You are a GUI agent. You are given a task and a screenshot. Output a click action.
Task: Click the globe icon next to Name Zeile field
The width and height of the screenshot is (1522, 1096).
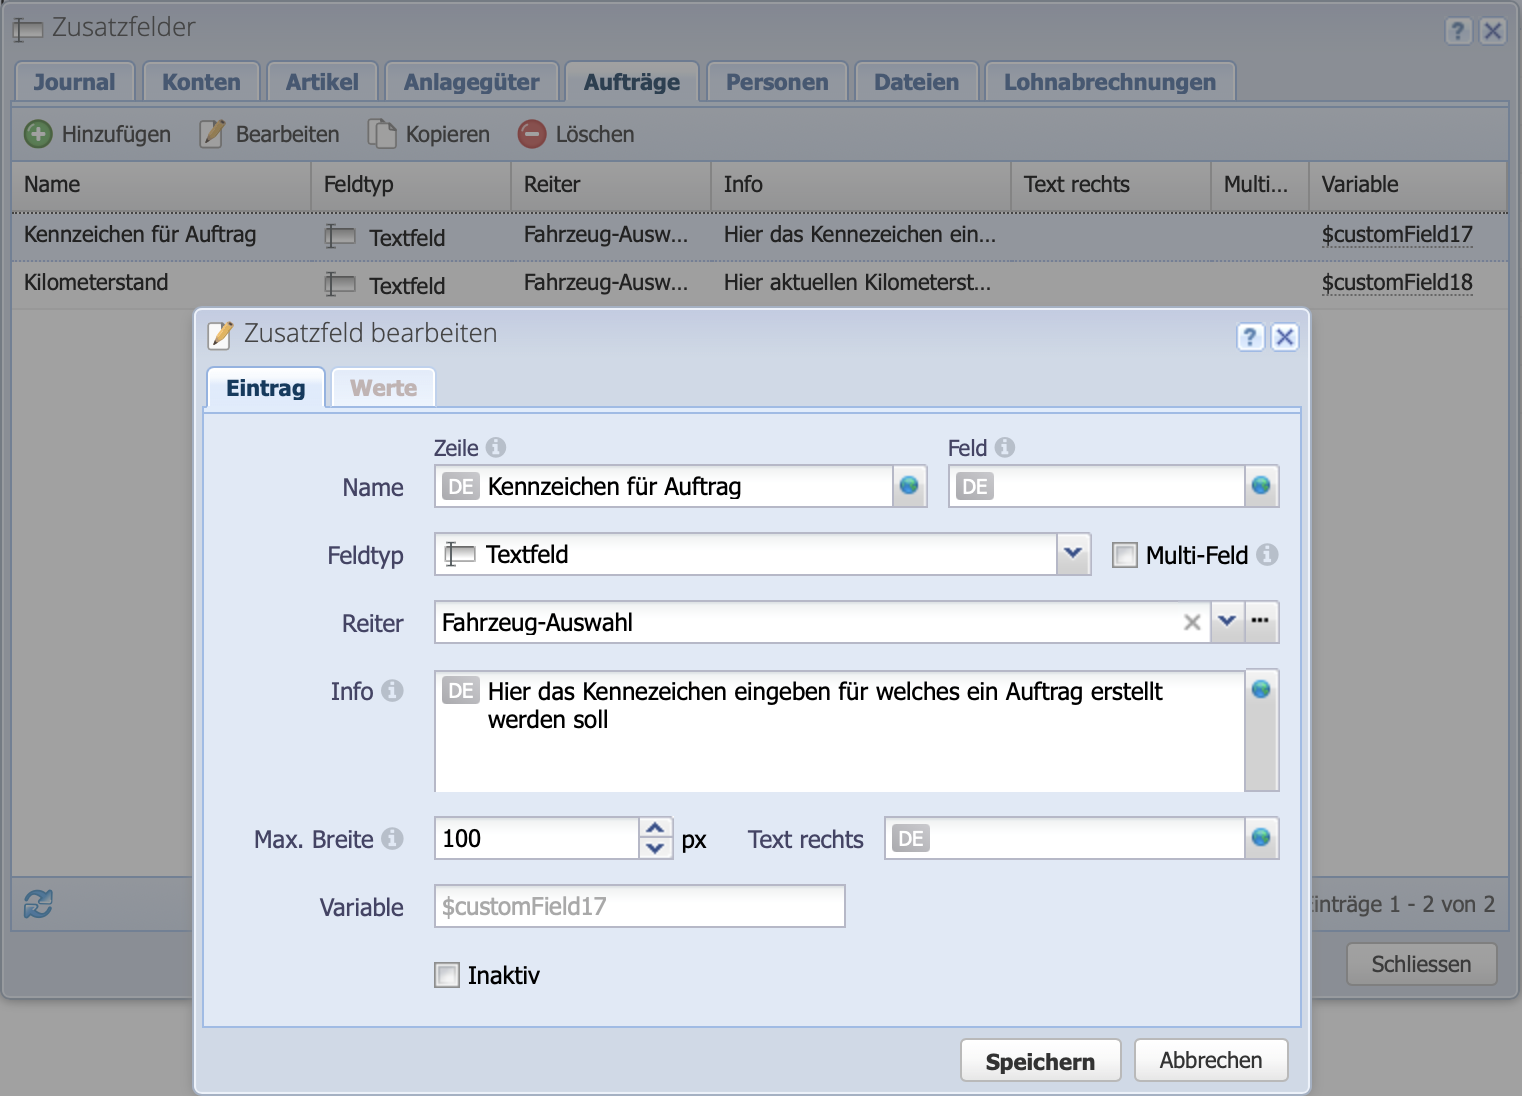coord(909,486)
